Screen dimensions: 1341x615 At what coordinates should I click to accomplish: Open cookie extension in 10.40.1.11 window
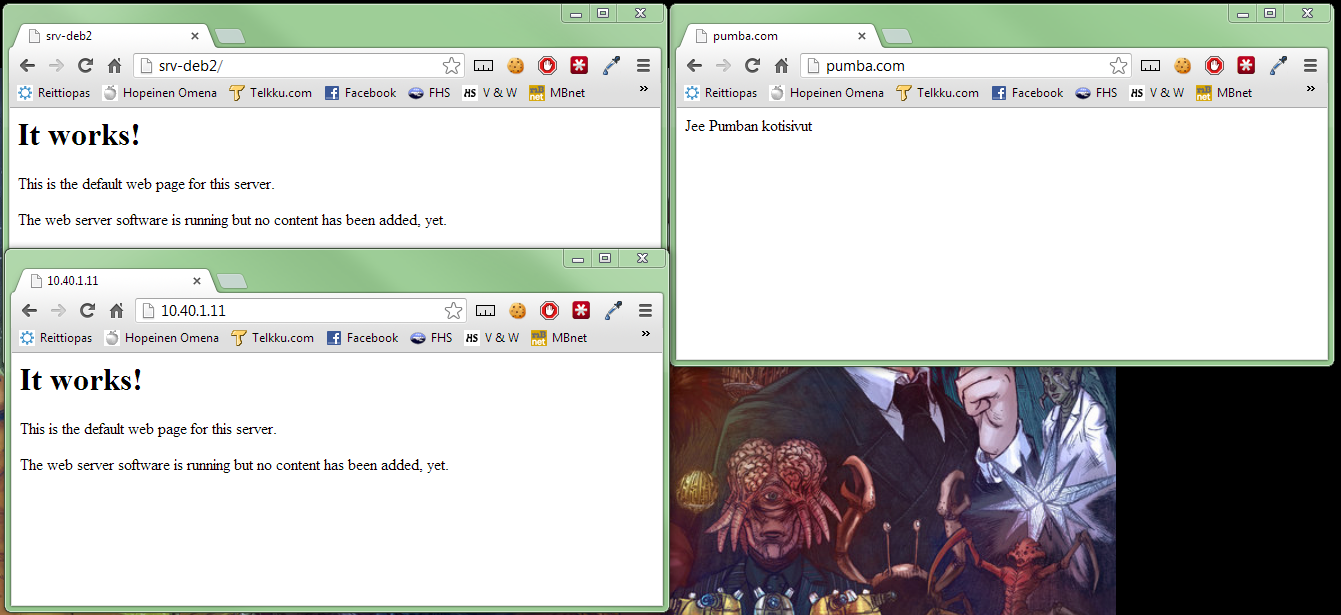(518, 311)
